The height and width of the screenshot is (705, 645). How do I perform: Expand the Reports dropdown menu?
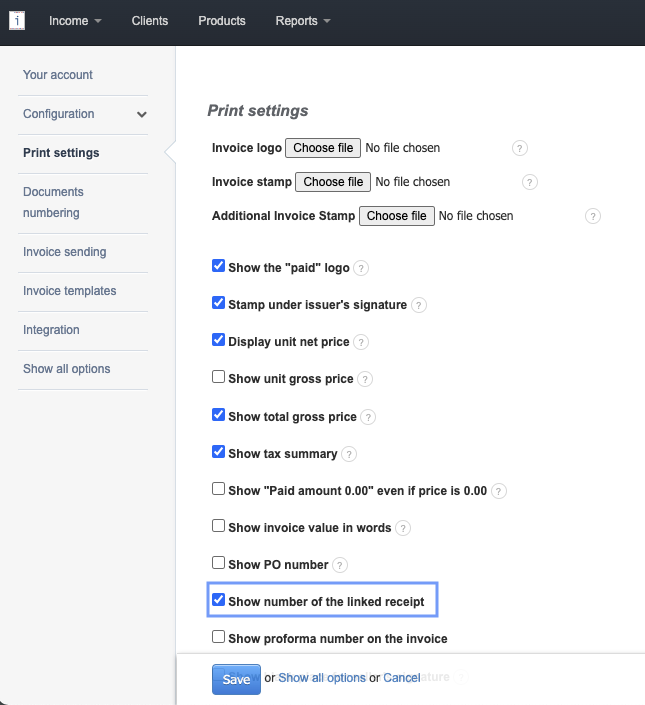click(303, 21)
